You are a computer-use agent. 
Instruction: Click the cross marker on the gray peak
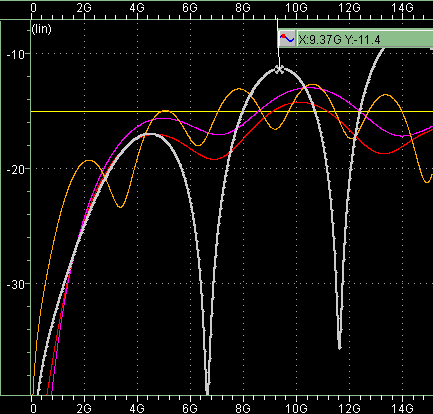279,70
